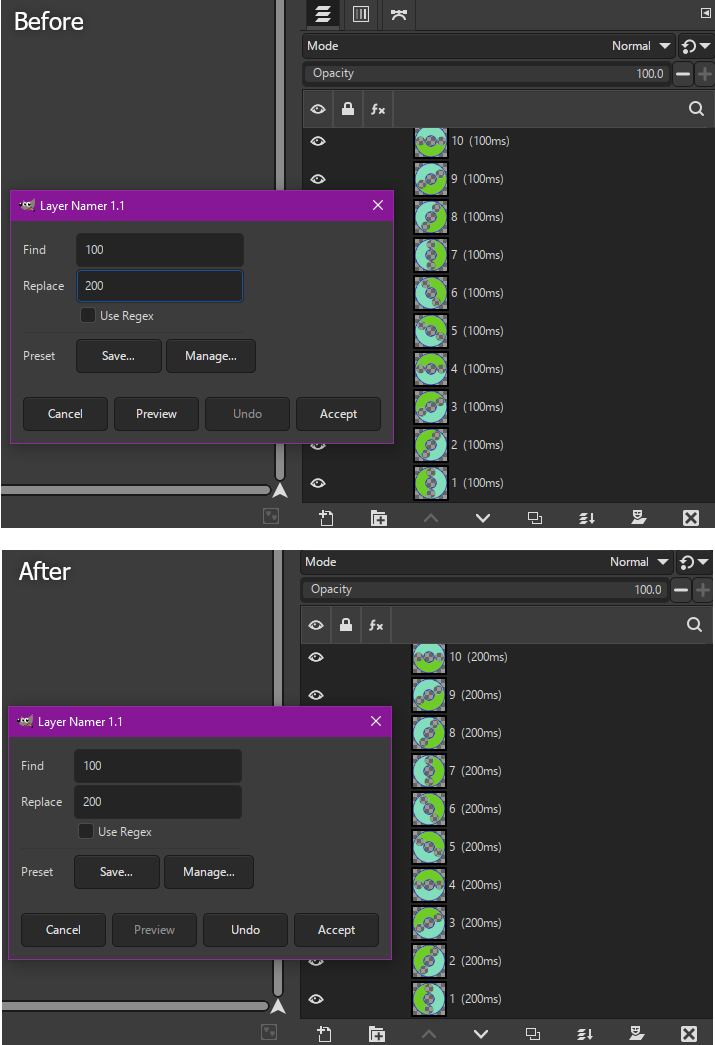Enable Use Regex checkbox in the Before dialog
The height and width of the screenshot is (1045, 715).
[x=87, y=315]
